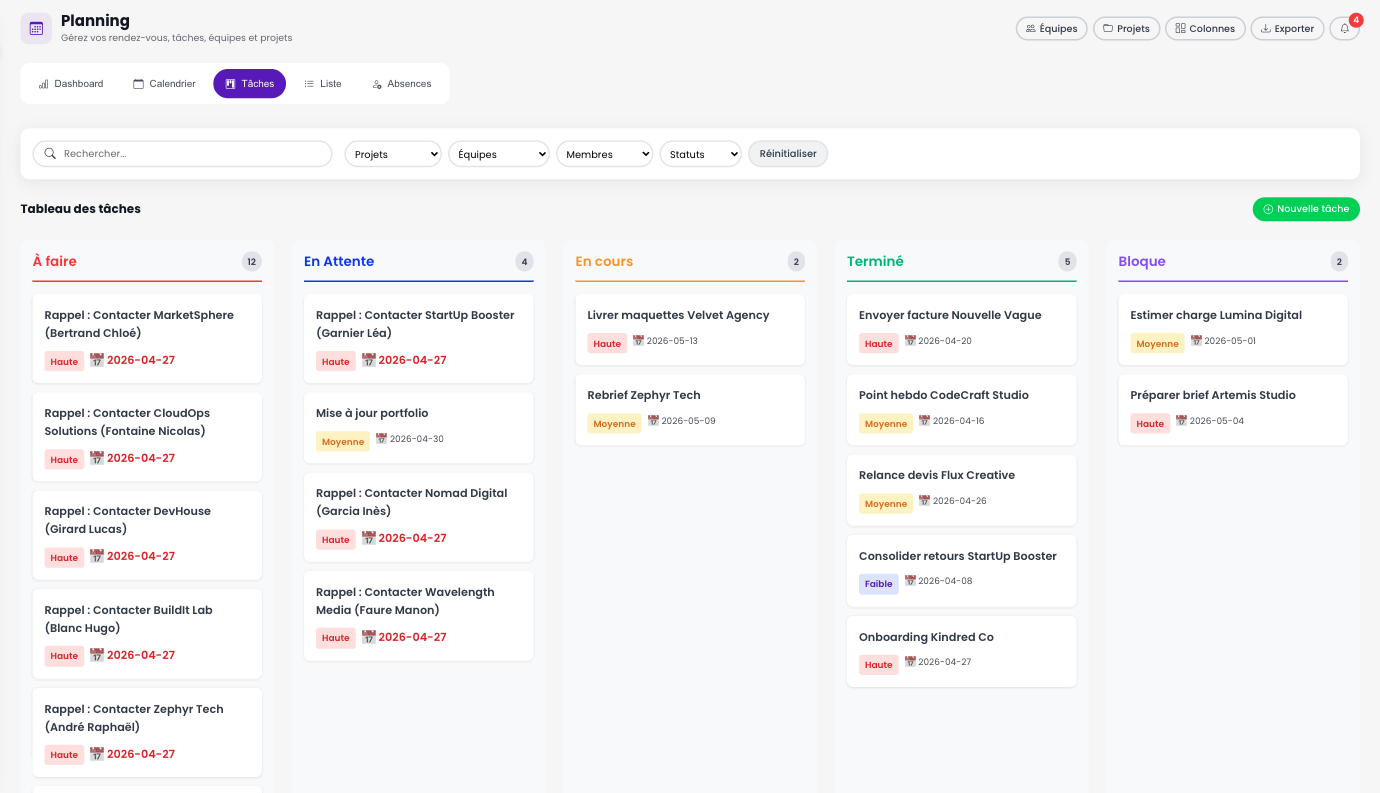This screenshot has height=793, width=1380.
Task: Click the Faible tag on Consolider retours StartUp Booster
Action: (879, 584)
